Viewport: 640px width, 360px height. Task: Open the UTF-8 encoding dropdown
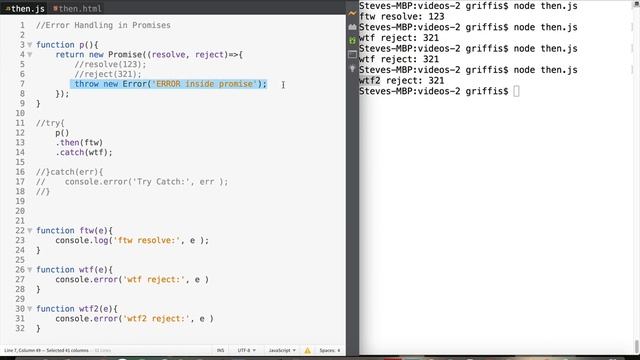pos(247,350)
